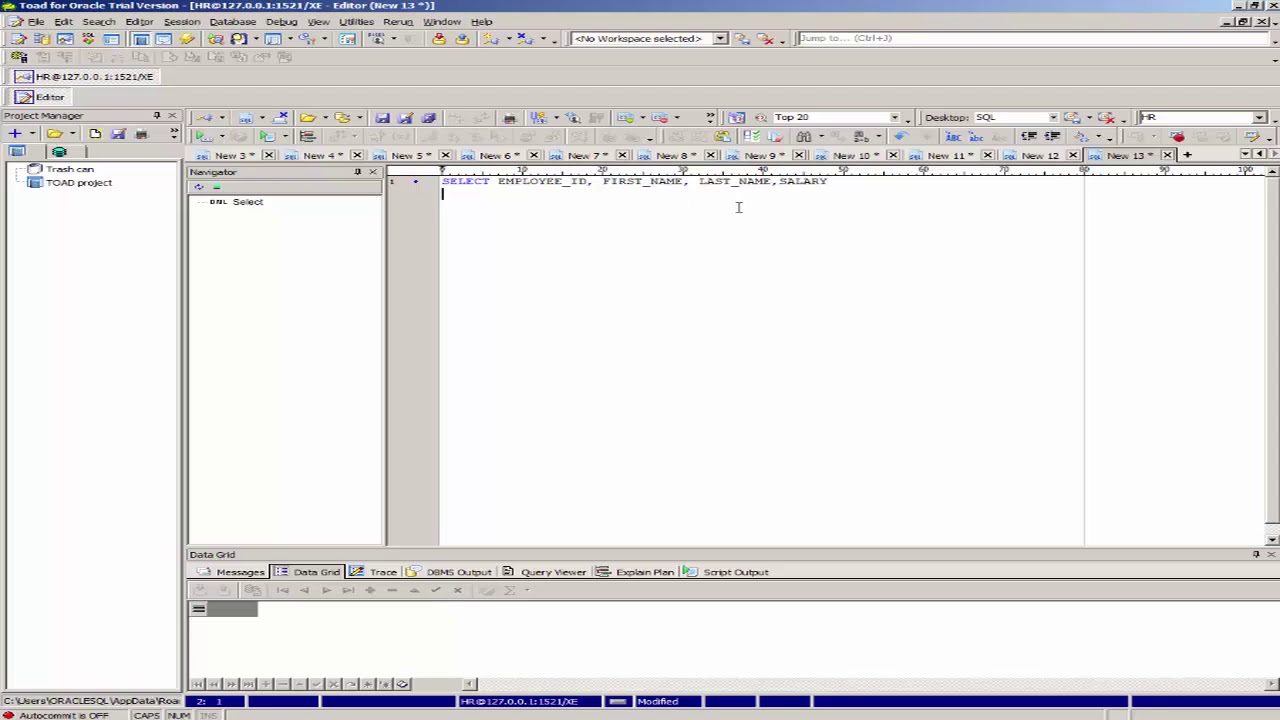Click the new document icon in Project Manager
The image size is (1280, 720).
(x=95, y=134)
